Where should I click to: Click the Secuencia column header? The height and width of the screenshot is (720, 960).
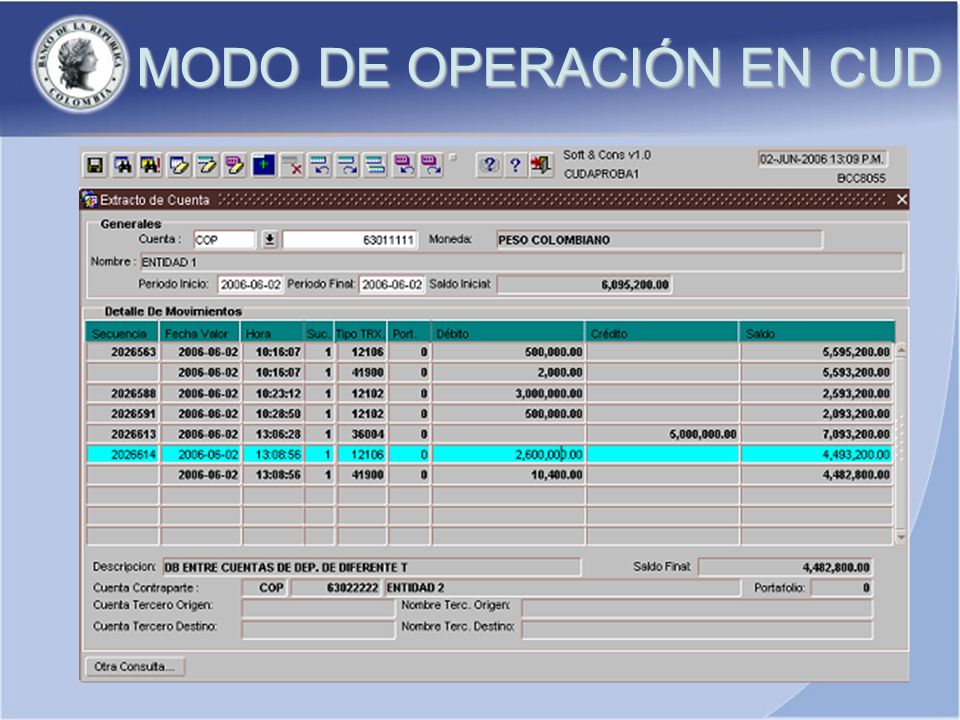[122, 334]
